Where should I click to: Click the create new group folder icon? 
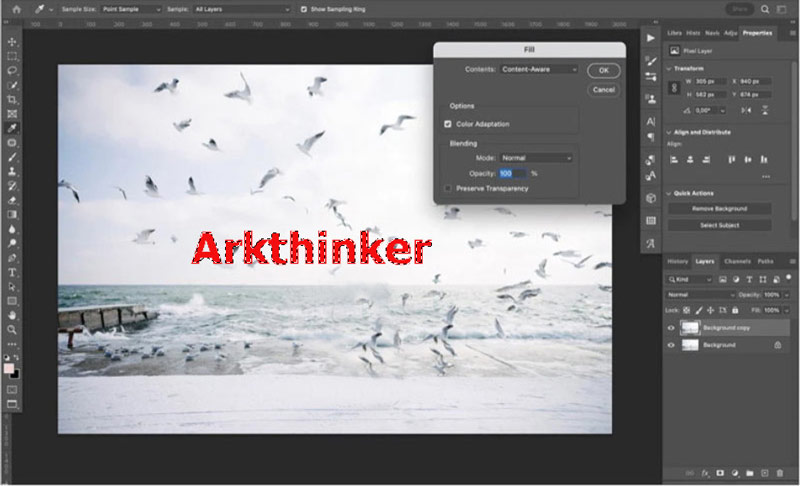[749, 473]
